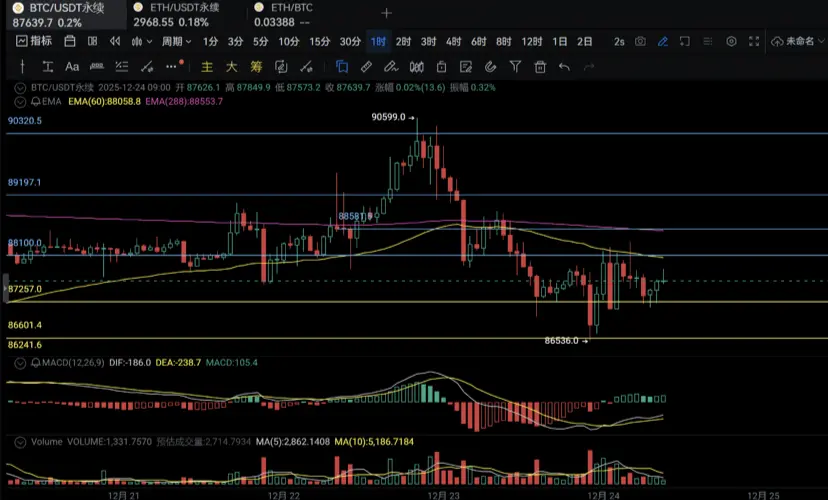Switch to the 3时 timeframe
This screenshot has width=828, height=500.
[428, 41]
